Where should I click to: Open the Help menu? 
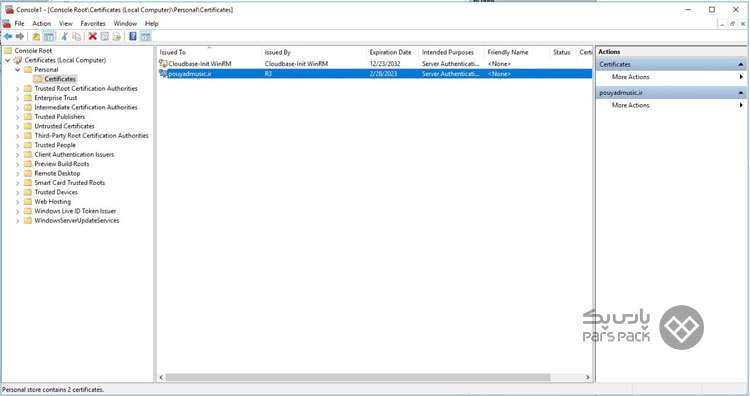coord(151,23)
